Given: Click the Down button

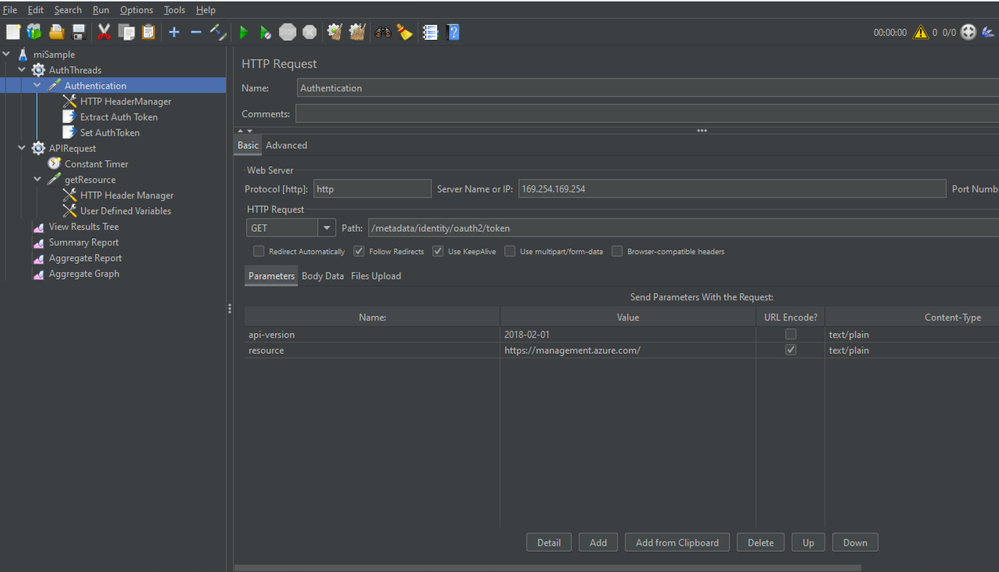Looking at the screenshot, I should coord(855,543).
